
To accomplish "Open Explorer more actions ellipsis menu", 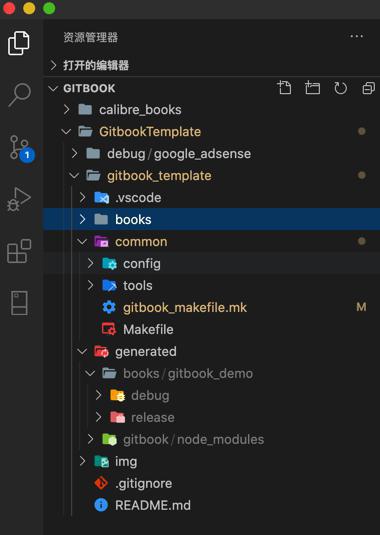I will pos(356,36).
